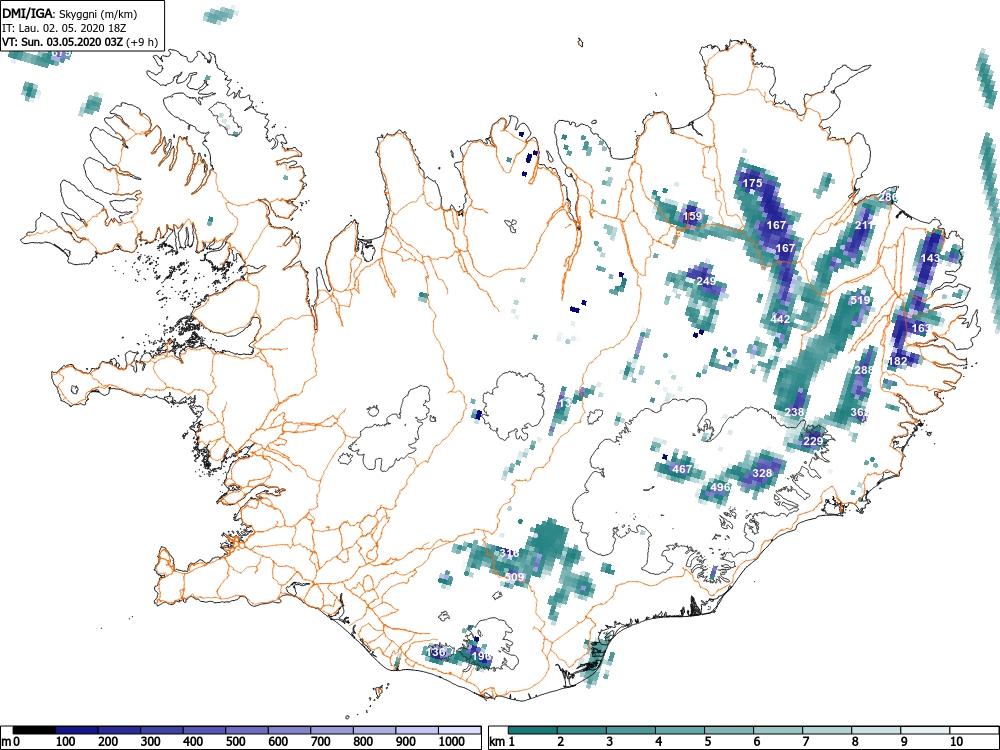Click the dark navy 100–200 m legend swatch

(x=77, y=730)
